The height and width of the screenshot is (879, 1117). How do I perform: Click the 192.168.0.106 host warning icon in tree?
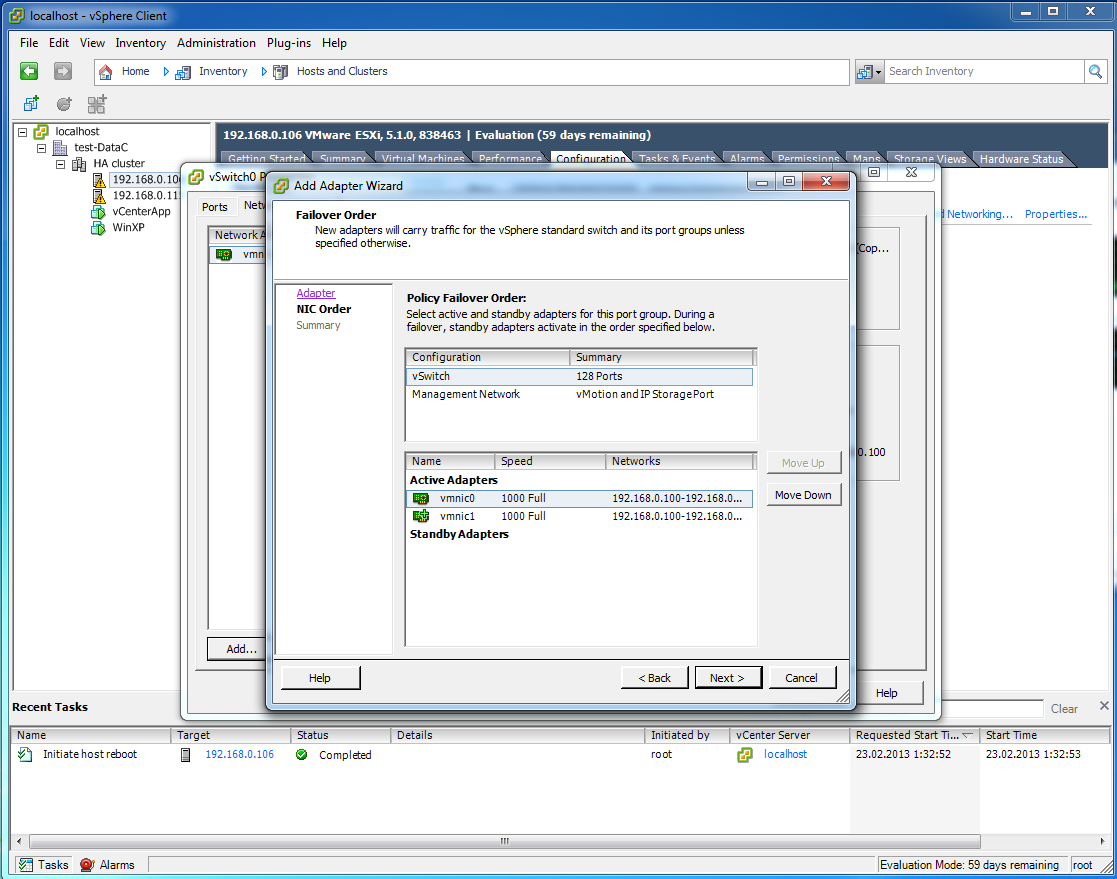click(99, 180)
